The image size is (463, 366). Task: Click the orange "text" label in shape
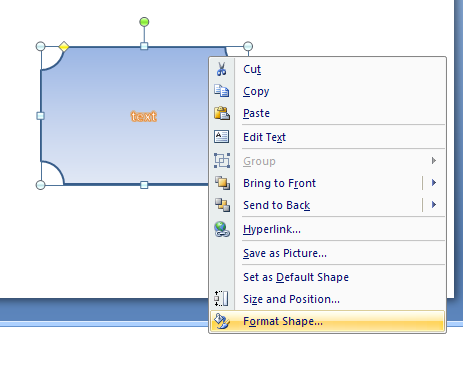point(144,116)
